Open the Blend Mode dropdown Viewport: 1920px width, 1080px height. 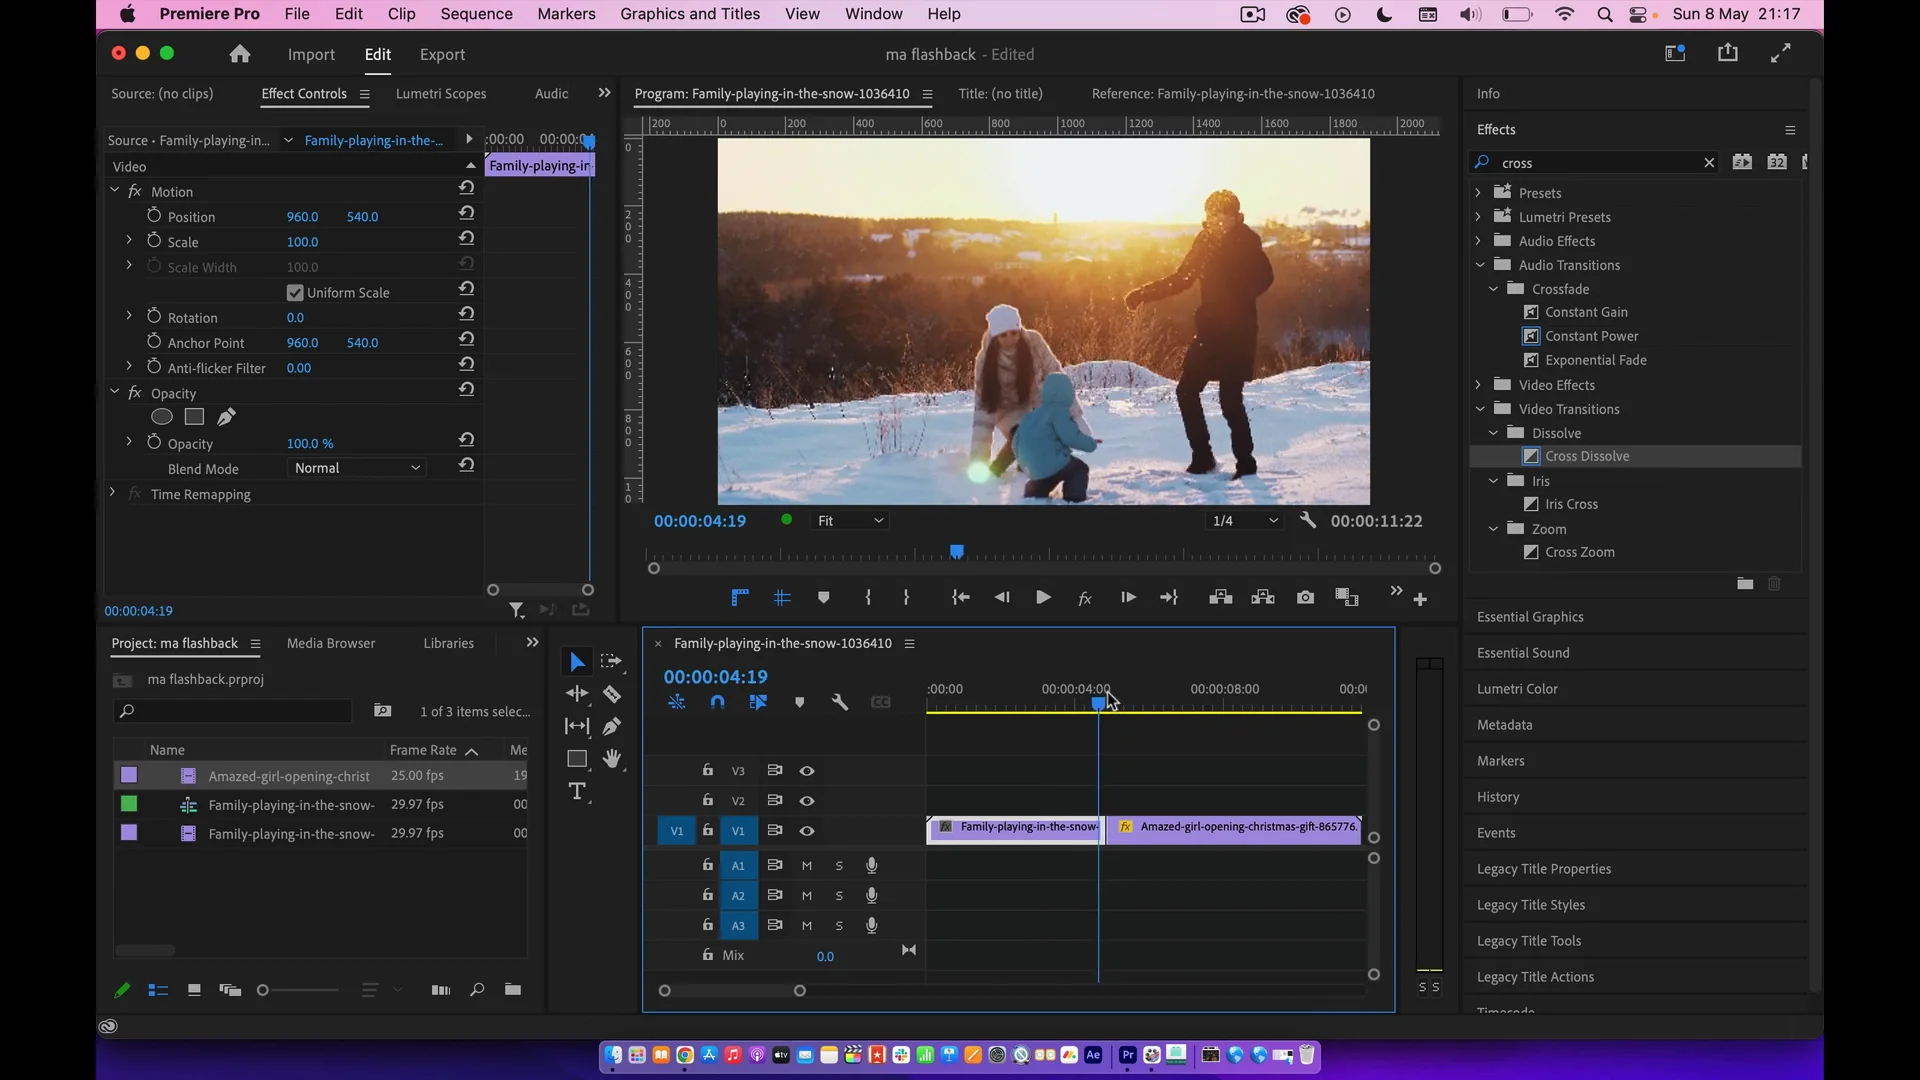point(356,468)
